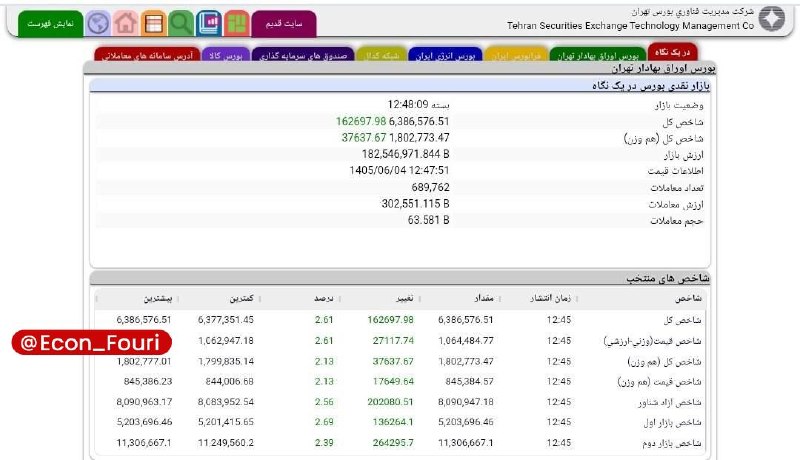Click the percent 2.56 in شاخص آزاد شناور row
Viewport: 800px width, 460px height.
coord(324,402)
